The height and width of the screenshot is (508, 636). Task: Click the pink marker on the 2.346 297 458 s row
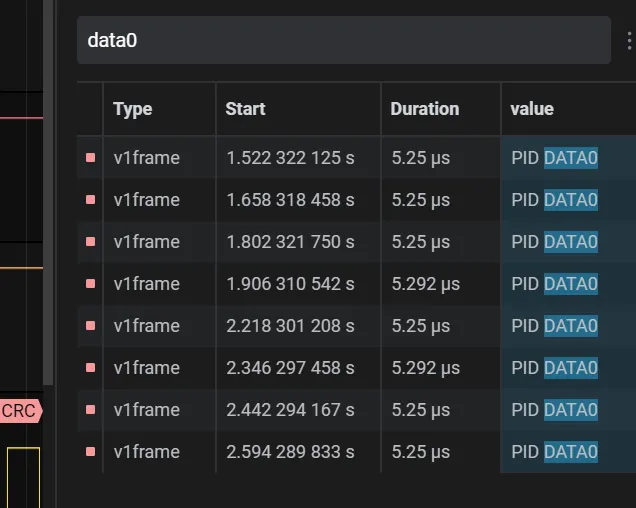pyautogui.click(x=91, y=368)
